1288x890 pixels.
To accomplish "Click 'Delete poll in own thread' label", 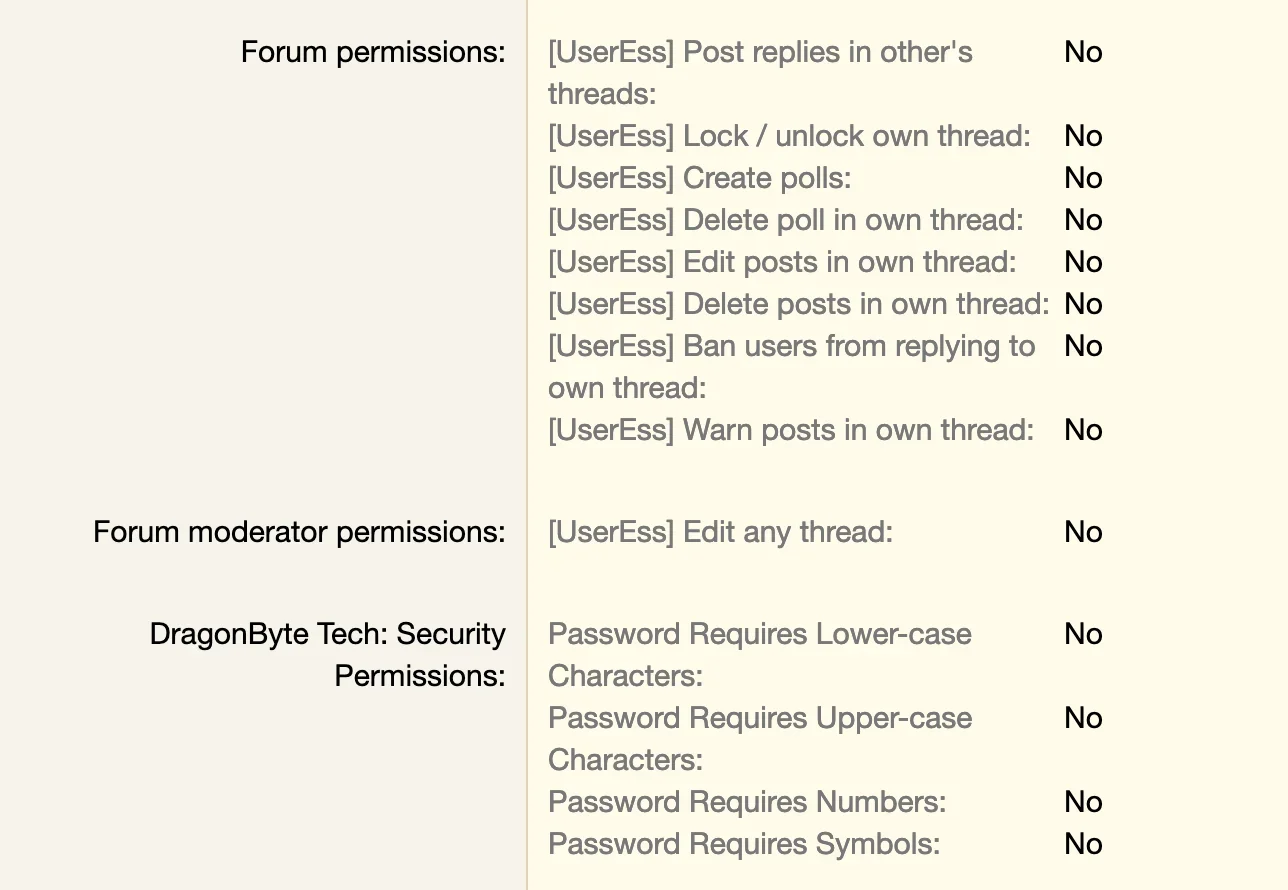I will [786, 220].
